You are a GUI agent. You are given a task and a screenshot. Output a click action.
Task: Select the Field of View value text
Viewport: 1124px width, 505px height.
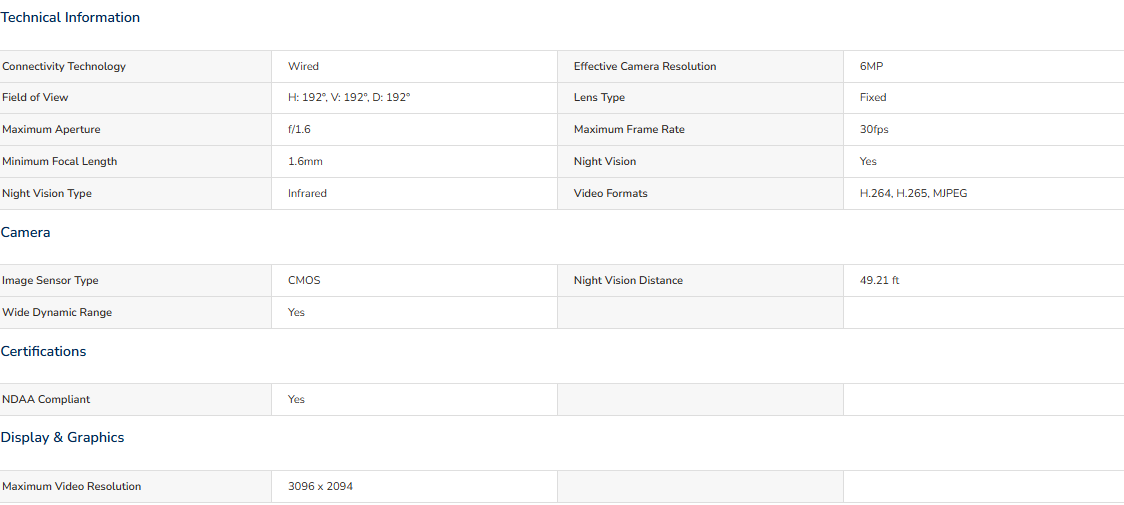(x=349, y=98)
